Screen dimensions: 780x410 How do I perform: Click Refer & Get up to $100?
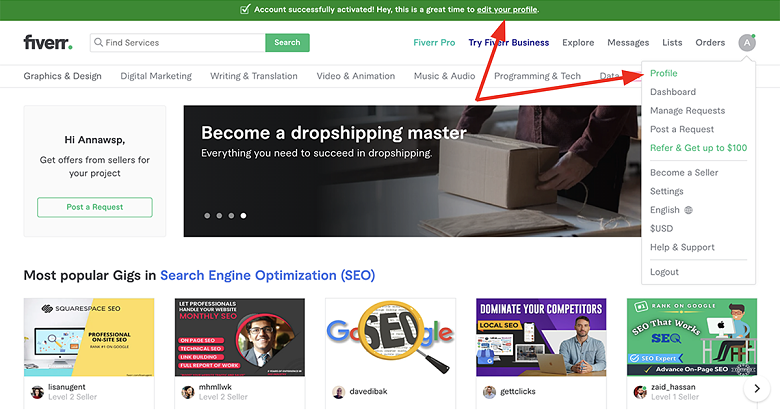pos(698,148)
